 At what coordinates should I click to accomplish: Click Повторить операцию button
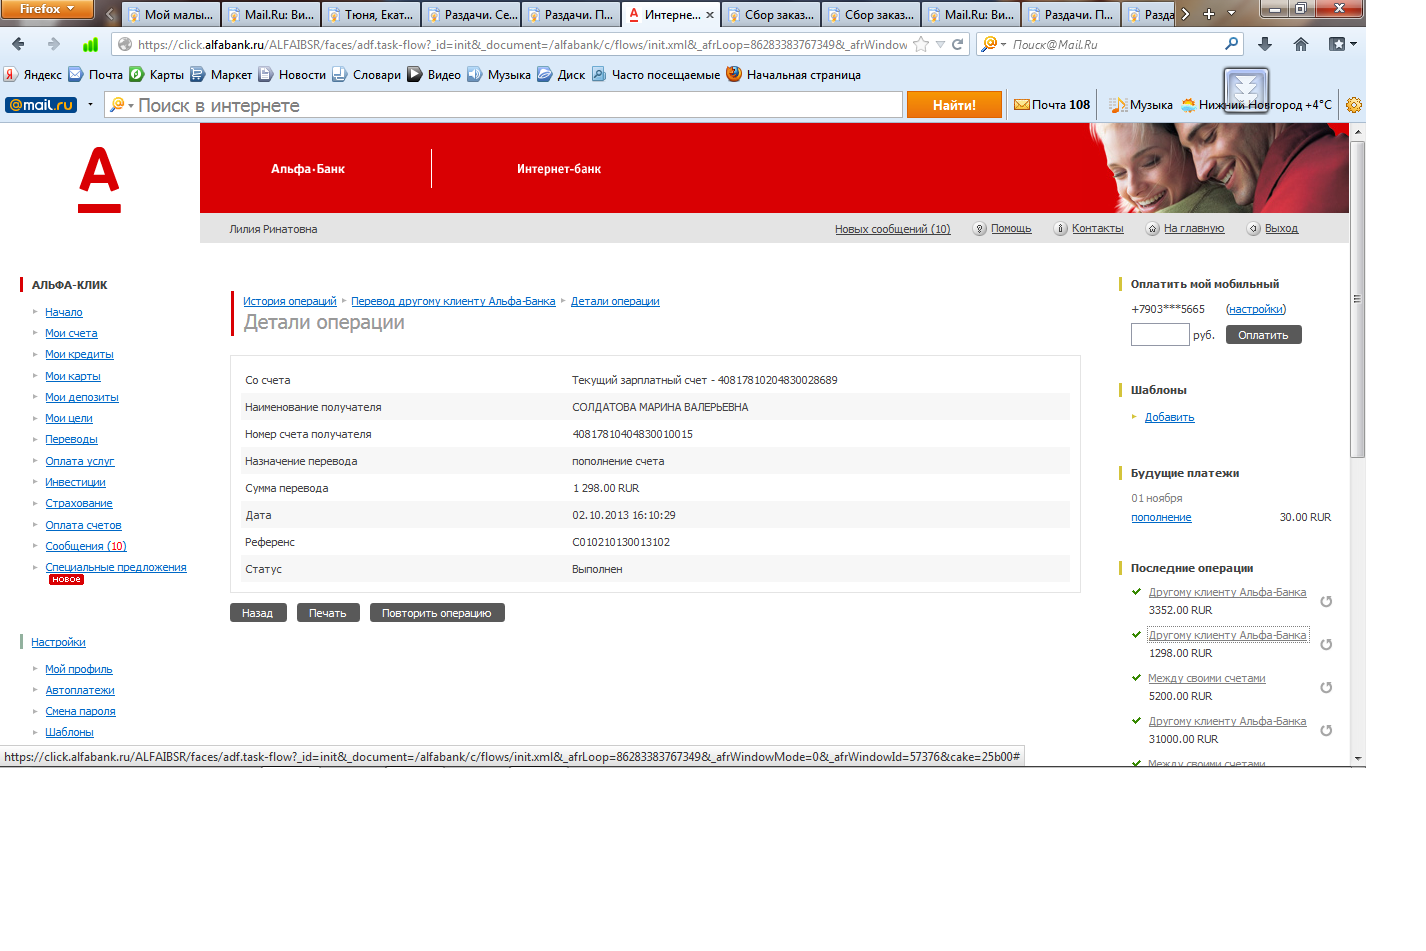click(x=437, y=613)
